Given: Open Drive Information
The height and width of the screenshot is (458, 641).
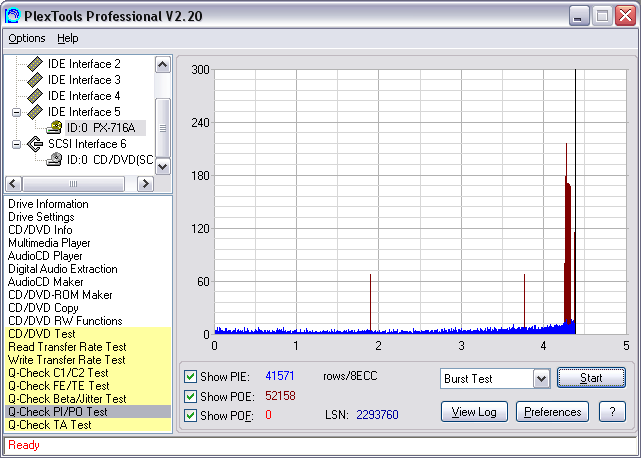Looking at the screenshot, I should click(x=48, y=204).
